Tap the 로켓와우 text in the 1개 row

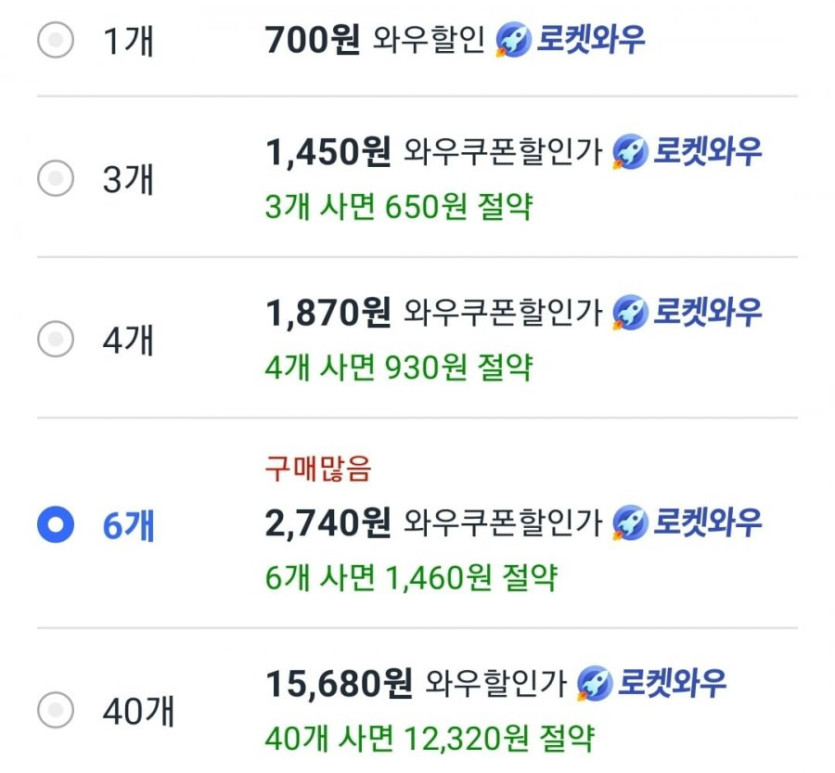[x=590, y=41]
